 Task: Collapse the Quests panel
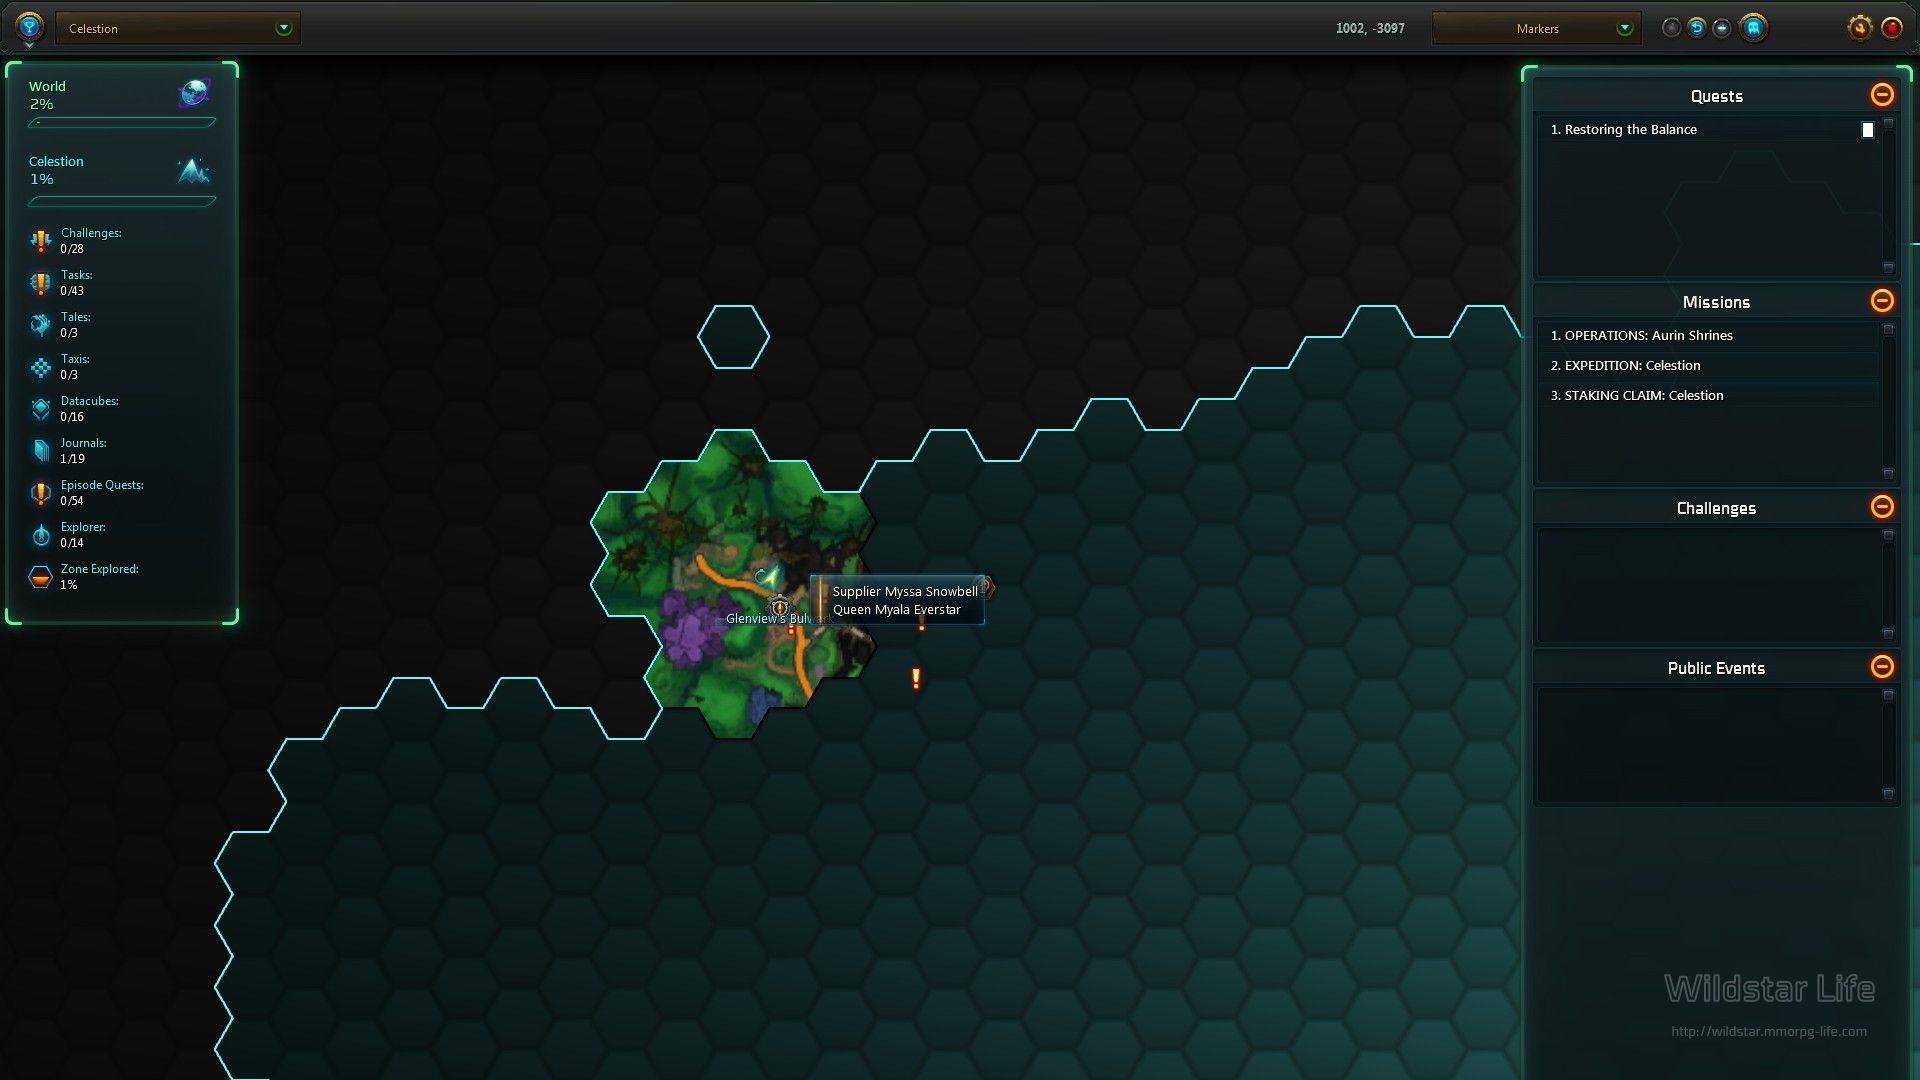(1882, 94)
